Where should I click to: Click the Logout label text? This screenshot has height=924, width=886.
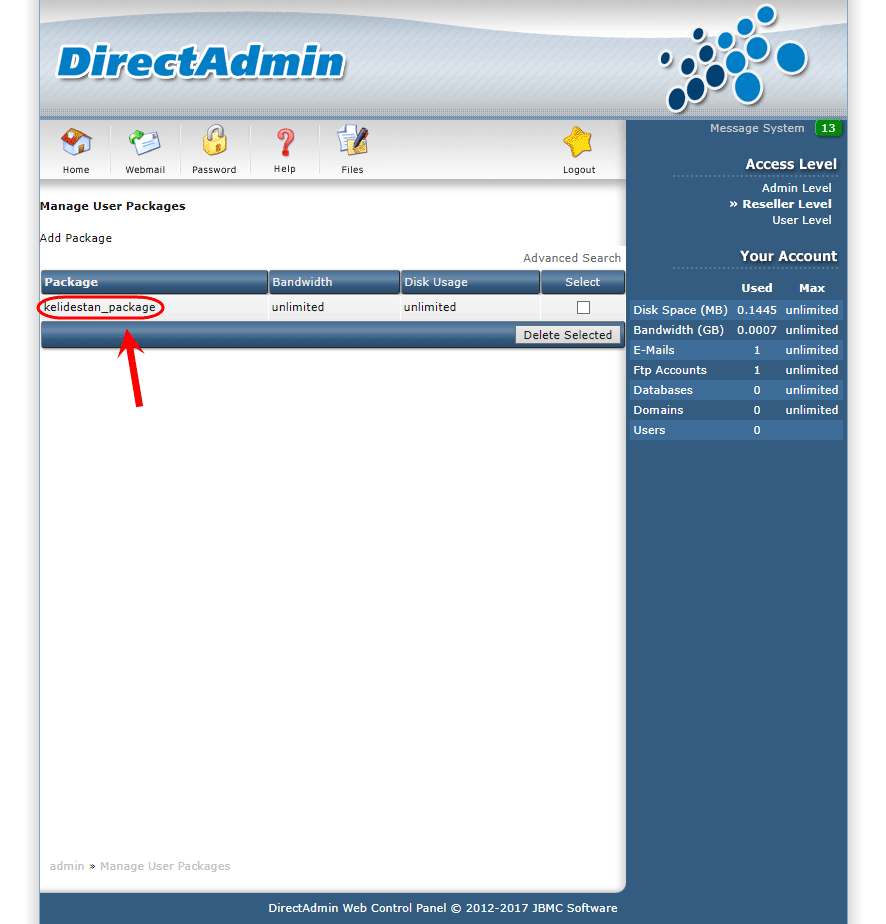tap(579, 170)
